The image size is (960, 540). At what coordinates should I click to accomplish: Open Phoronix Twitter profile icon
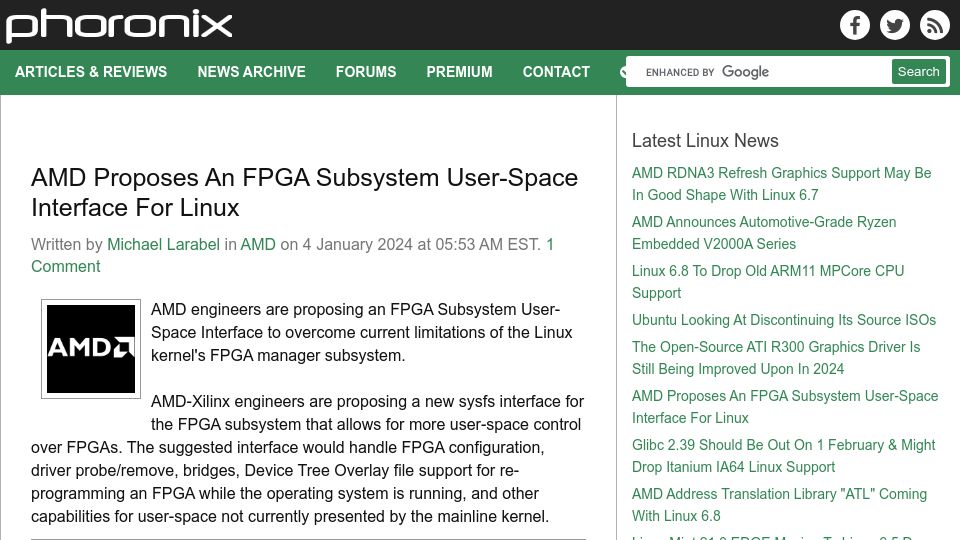click(x=894, y=25)
